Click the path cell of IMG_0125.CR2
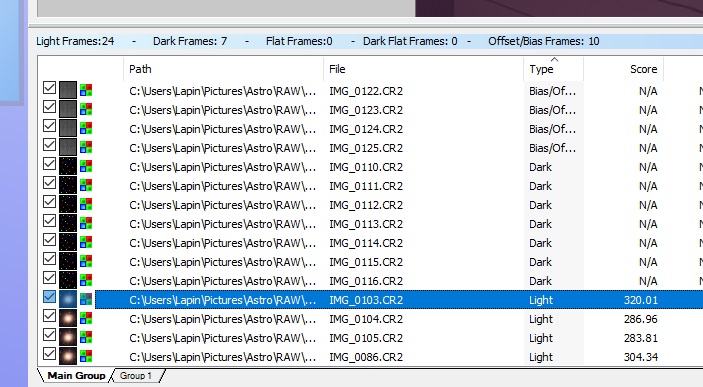Image resolution: width=703 pixels, height=387 pixels. click(x=222, y=148)
